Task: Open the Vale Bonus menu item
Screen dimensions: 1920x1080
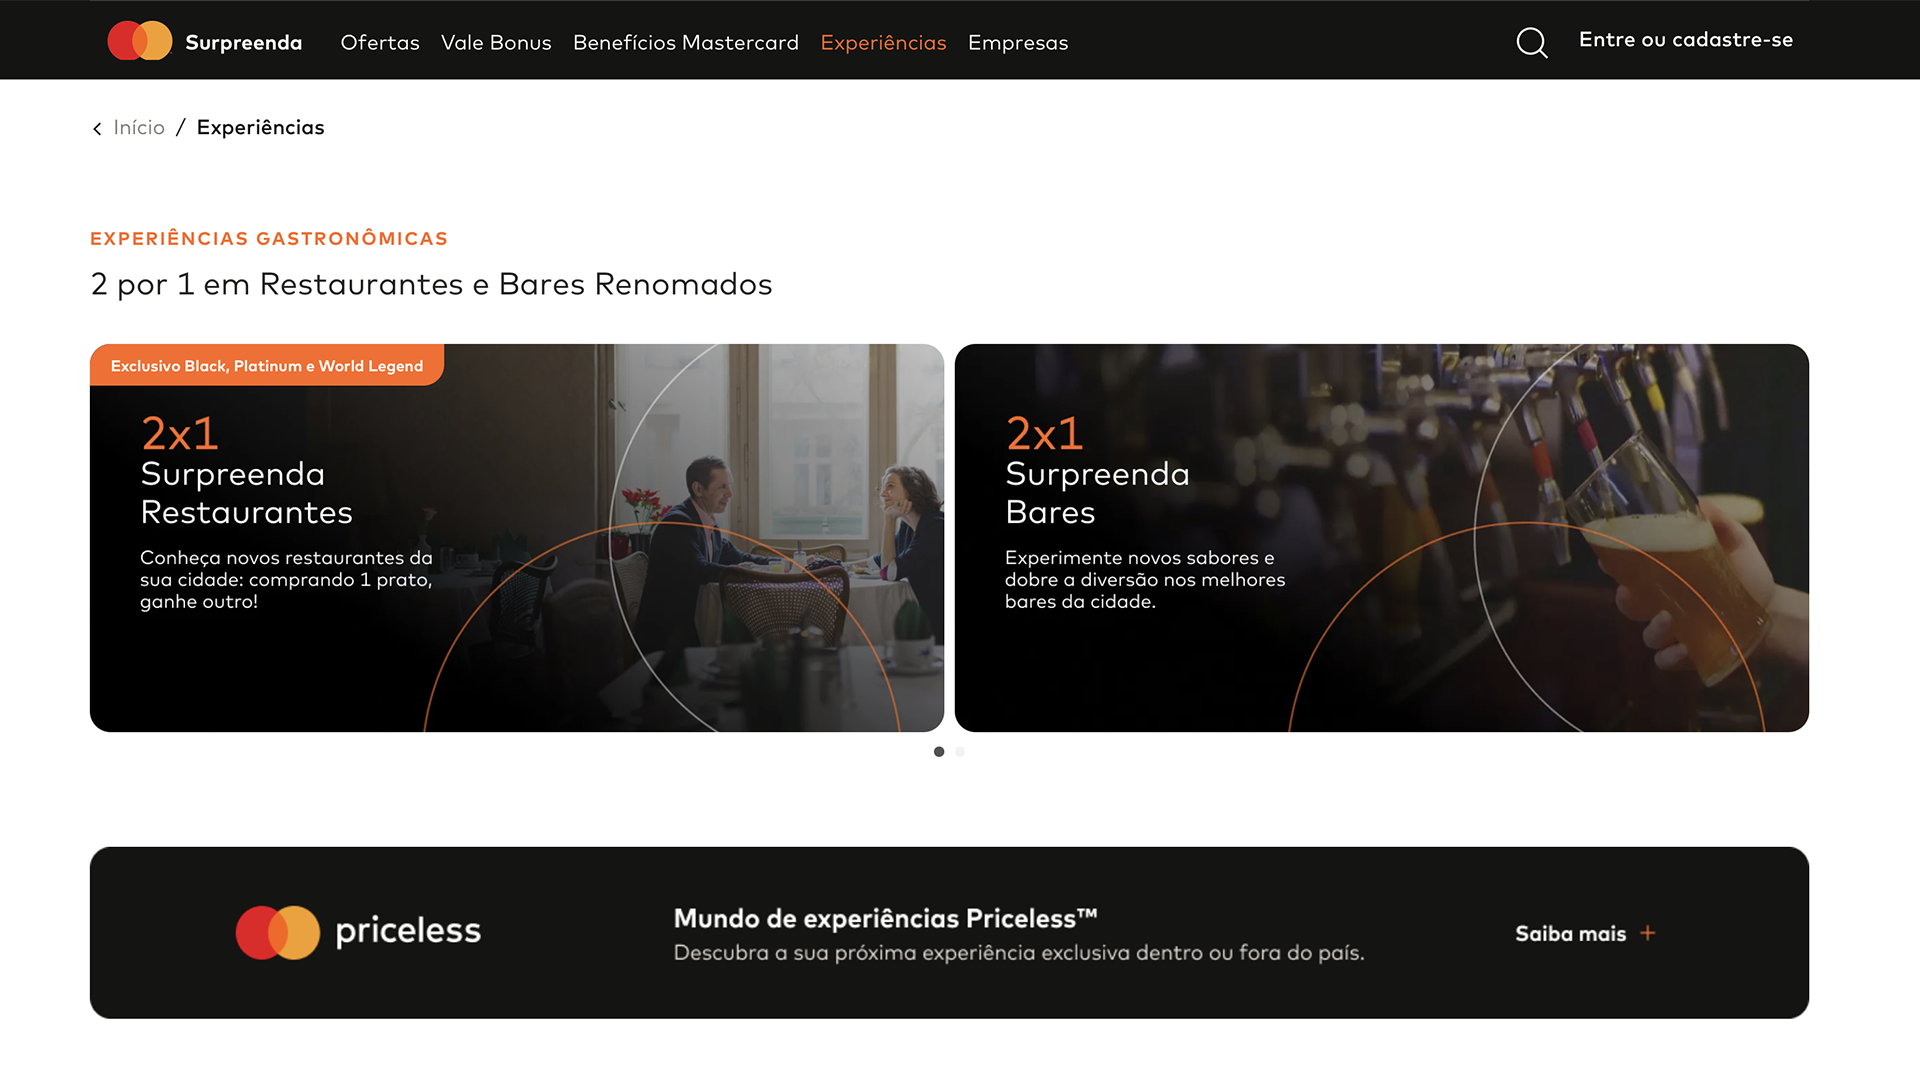Action: (496, 42)
